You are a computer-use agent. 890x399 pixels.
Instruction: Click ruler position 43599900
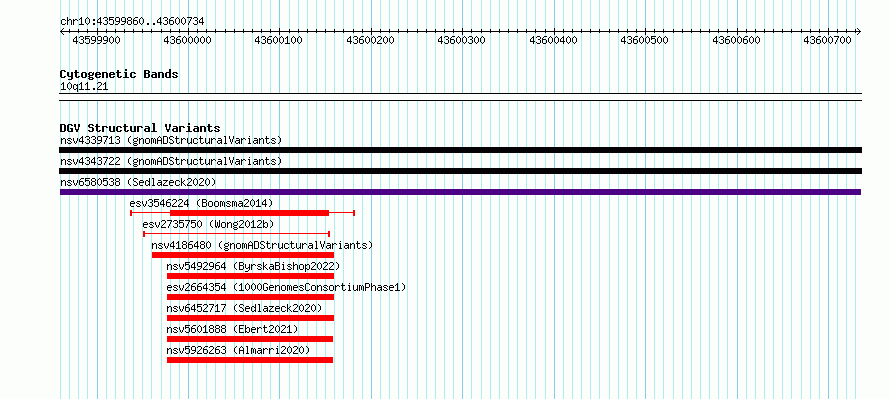point(97,40)
